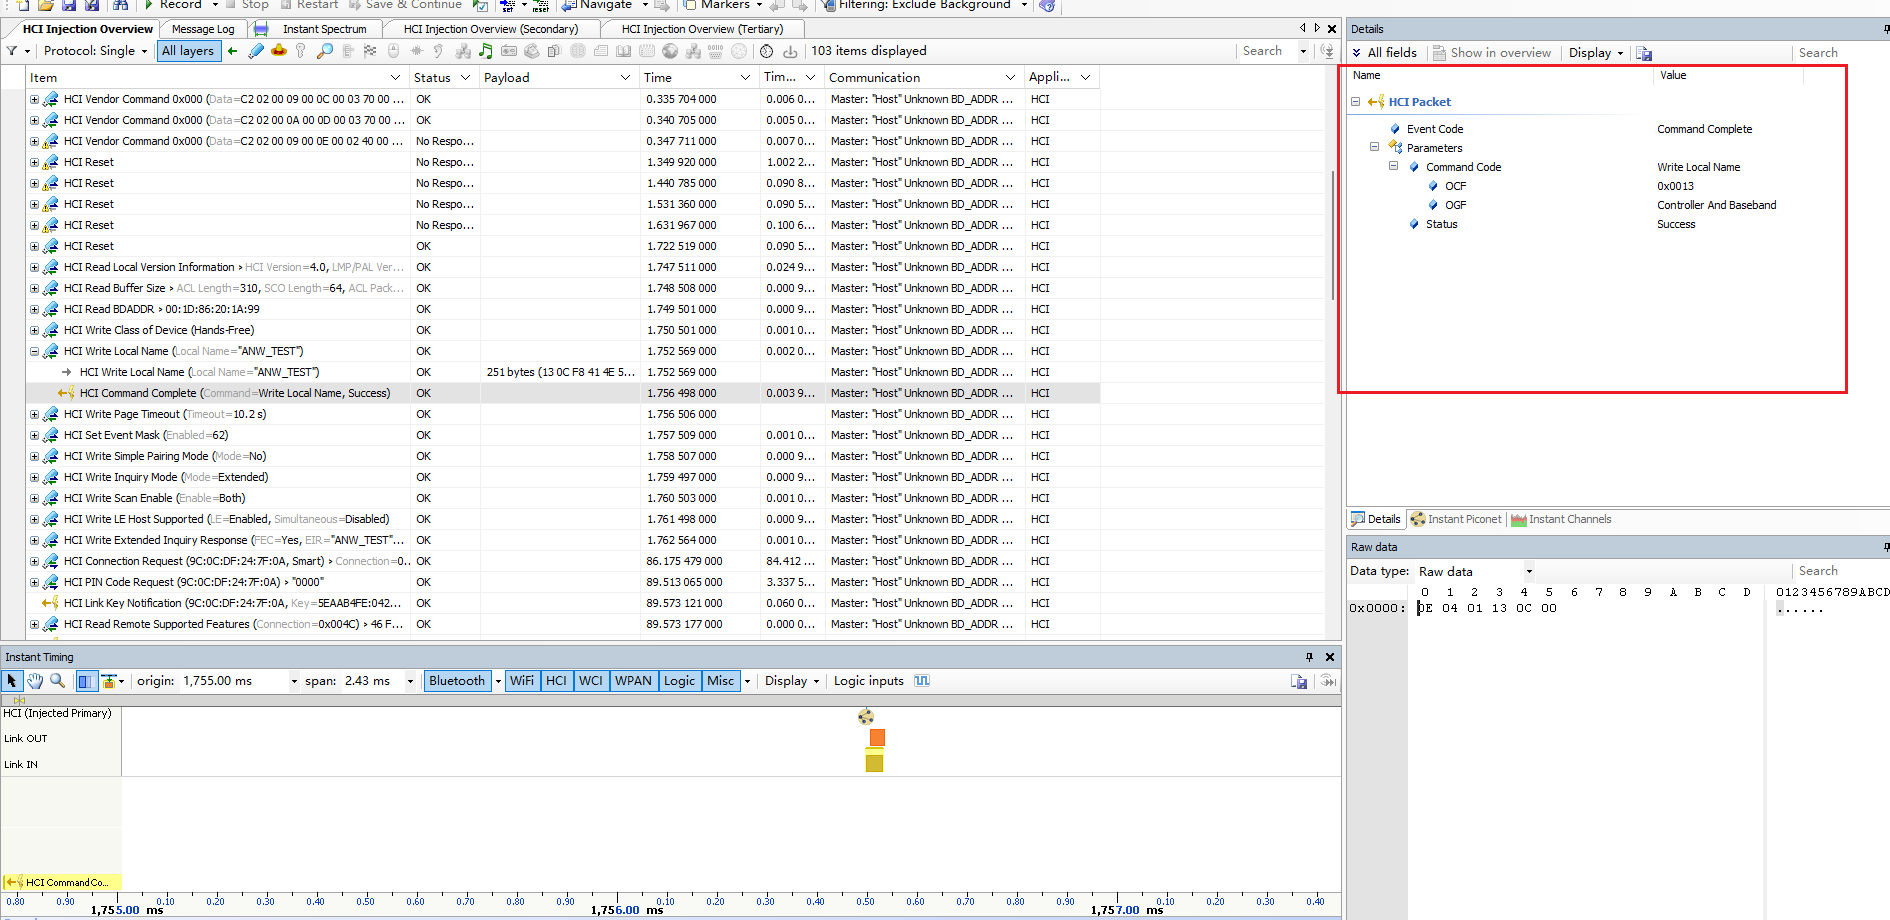Click the filter funnel icon

tap(12, 51)
